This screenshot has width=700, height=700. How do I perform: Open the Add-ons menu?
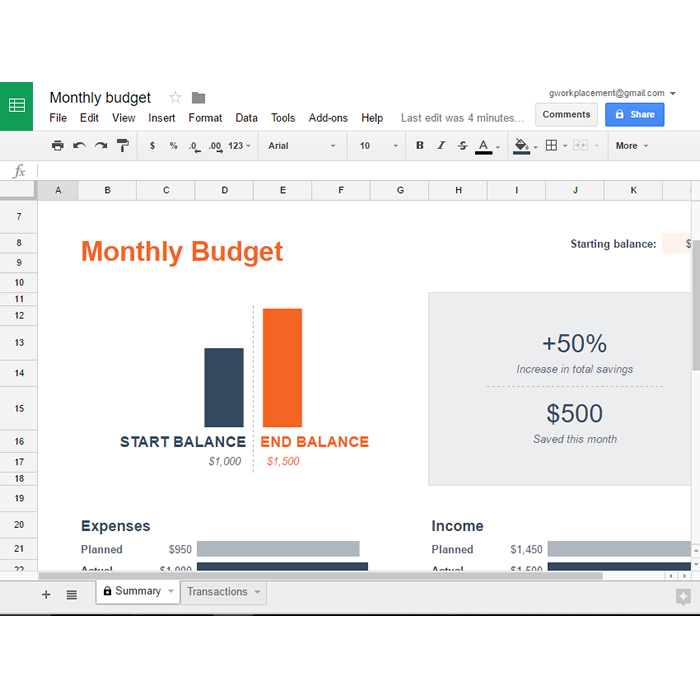328,118
